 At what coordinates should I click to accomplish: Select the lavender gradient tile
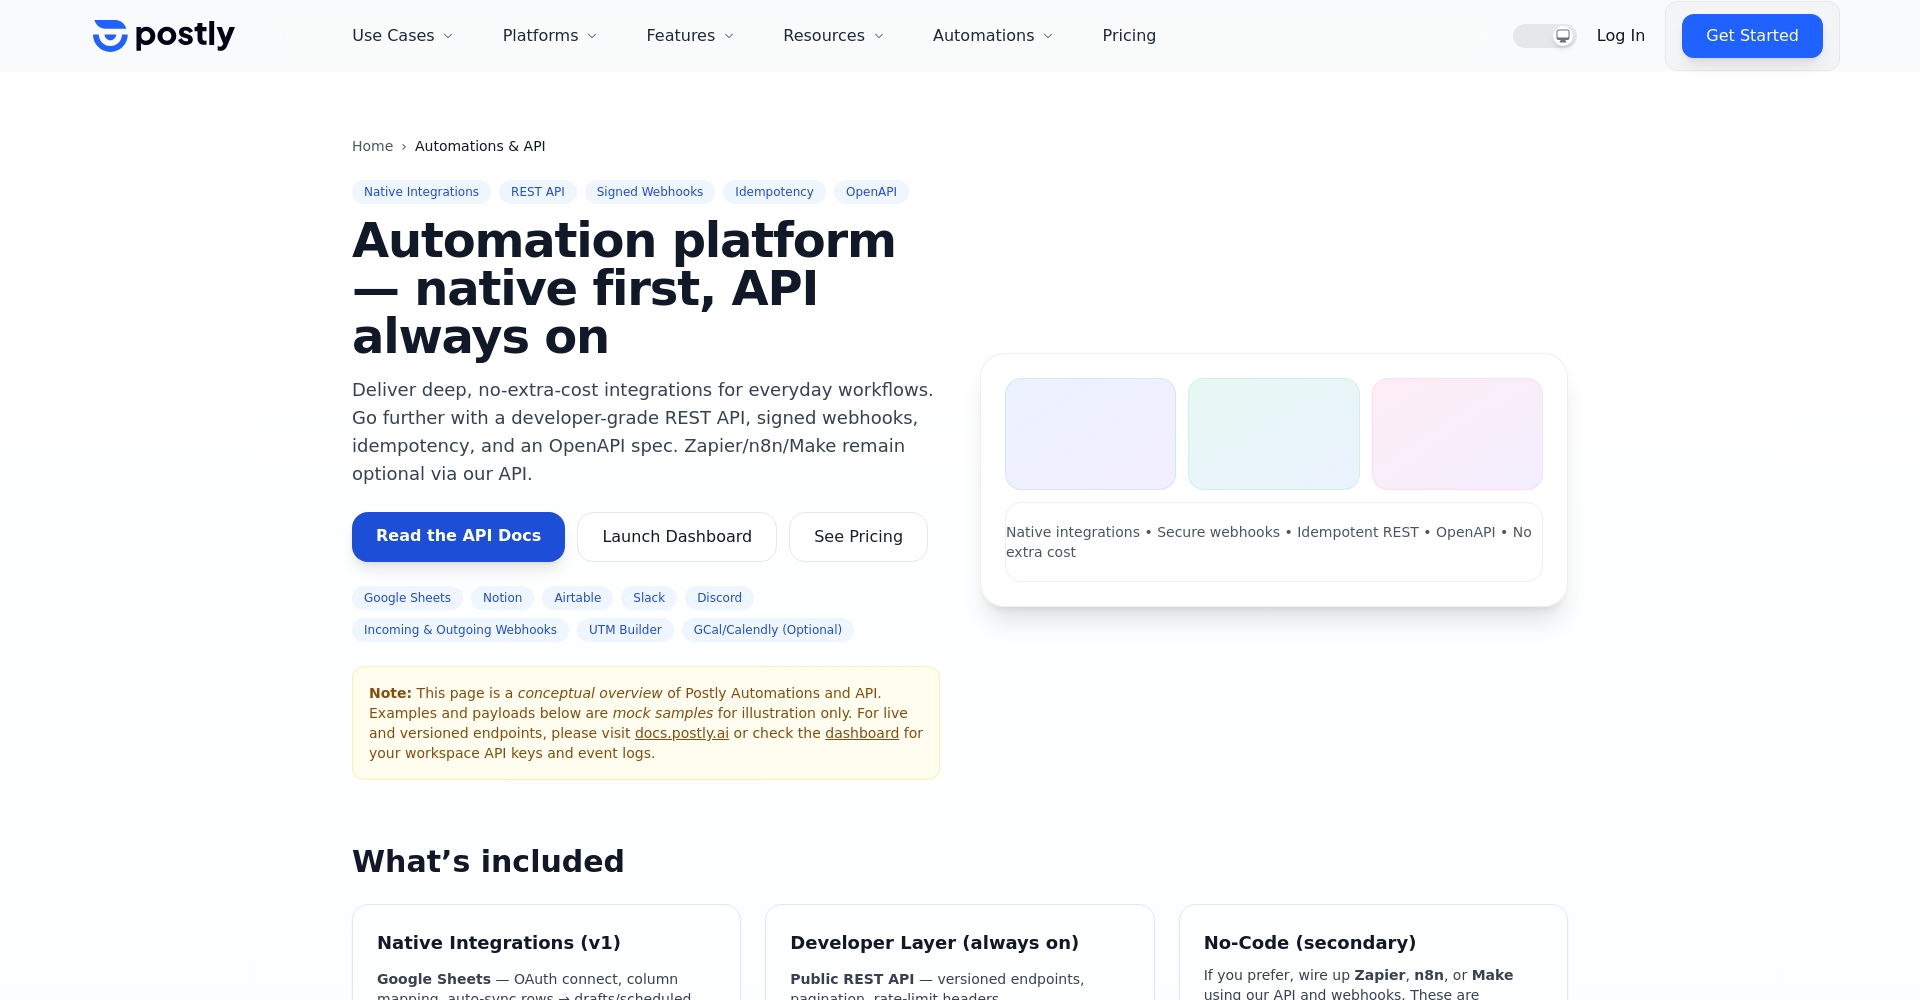[1090, 434]
